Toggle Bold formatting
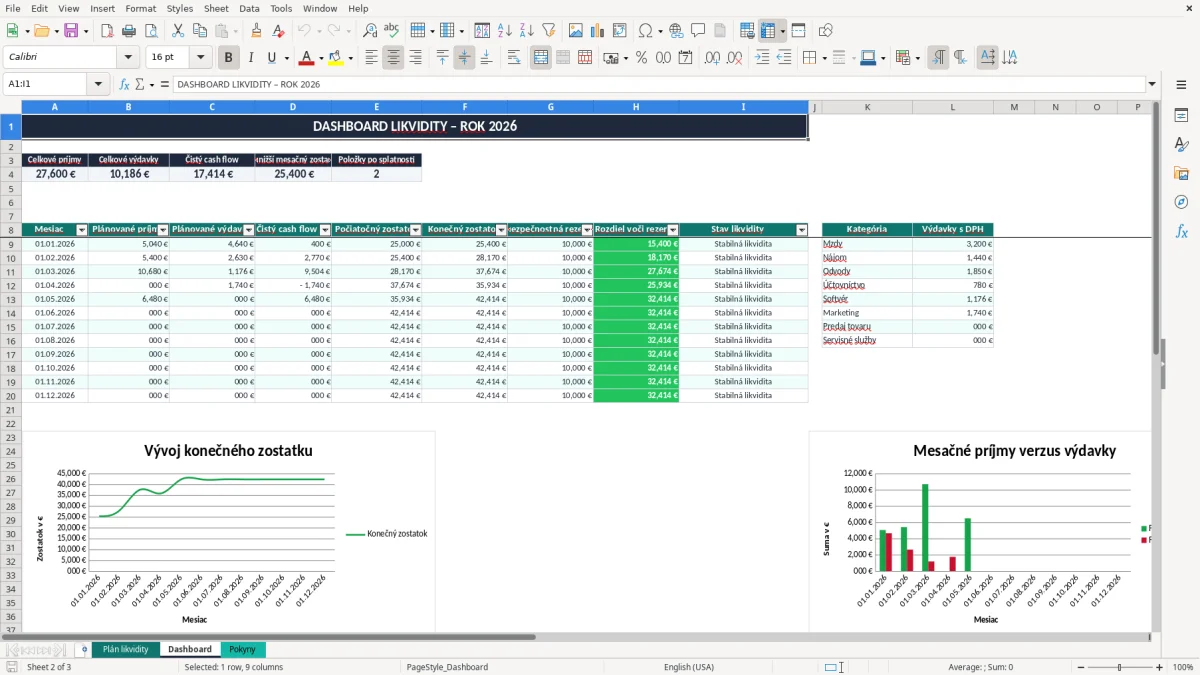Image resolution: width=1200 pixels, height=675 pixels. click(x=229, y=58)
